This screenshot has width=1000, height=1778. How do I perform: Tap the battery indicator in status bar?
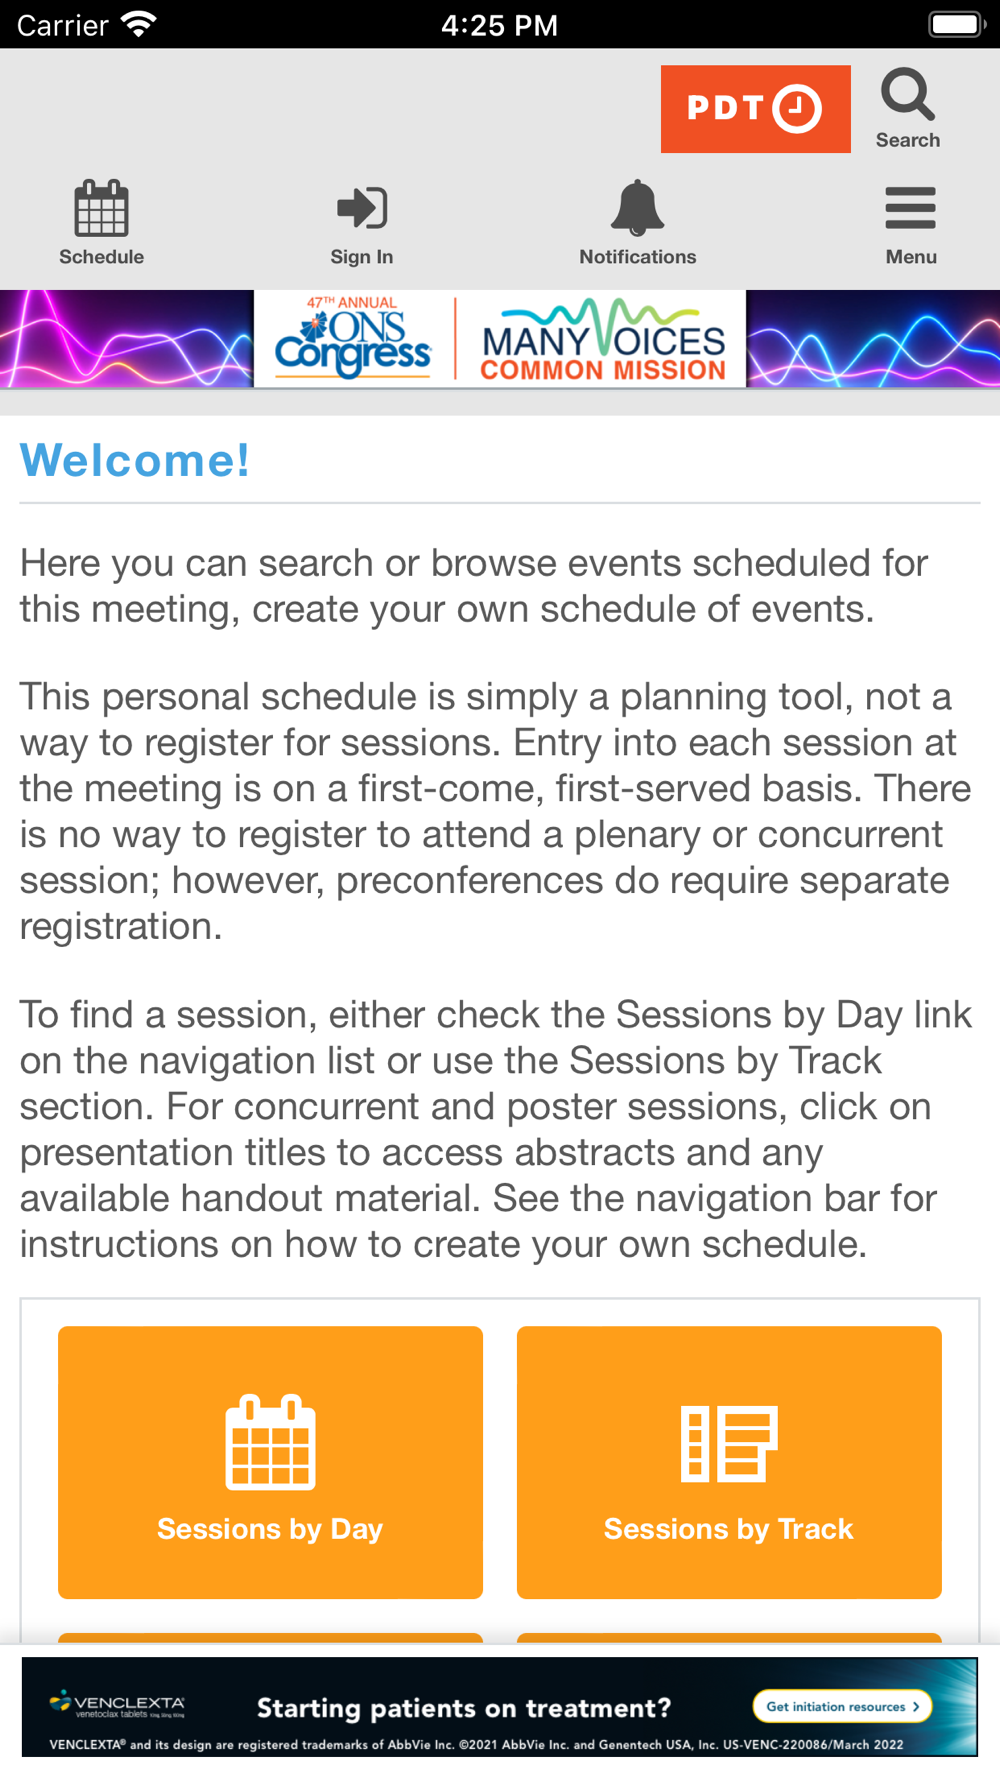coord(957,24)
